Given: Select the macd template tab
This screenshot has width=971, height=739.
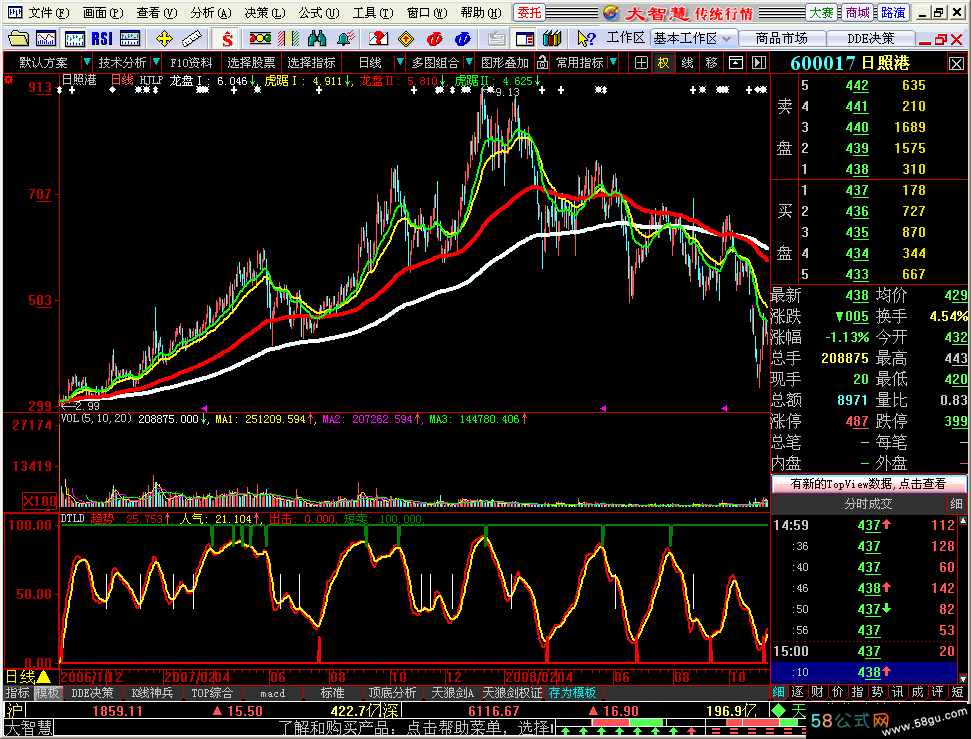Looking at the screenshot, I should [272, 693].
